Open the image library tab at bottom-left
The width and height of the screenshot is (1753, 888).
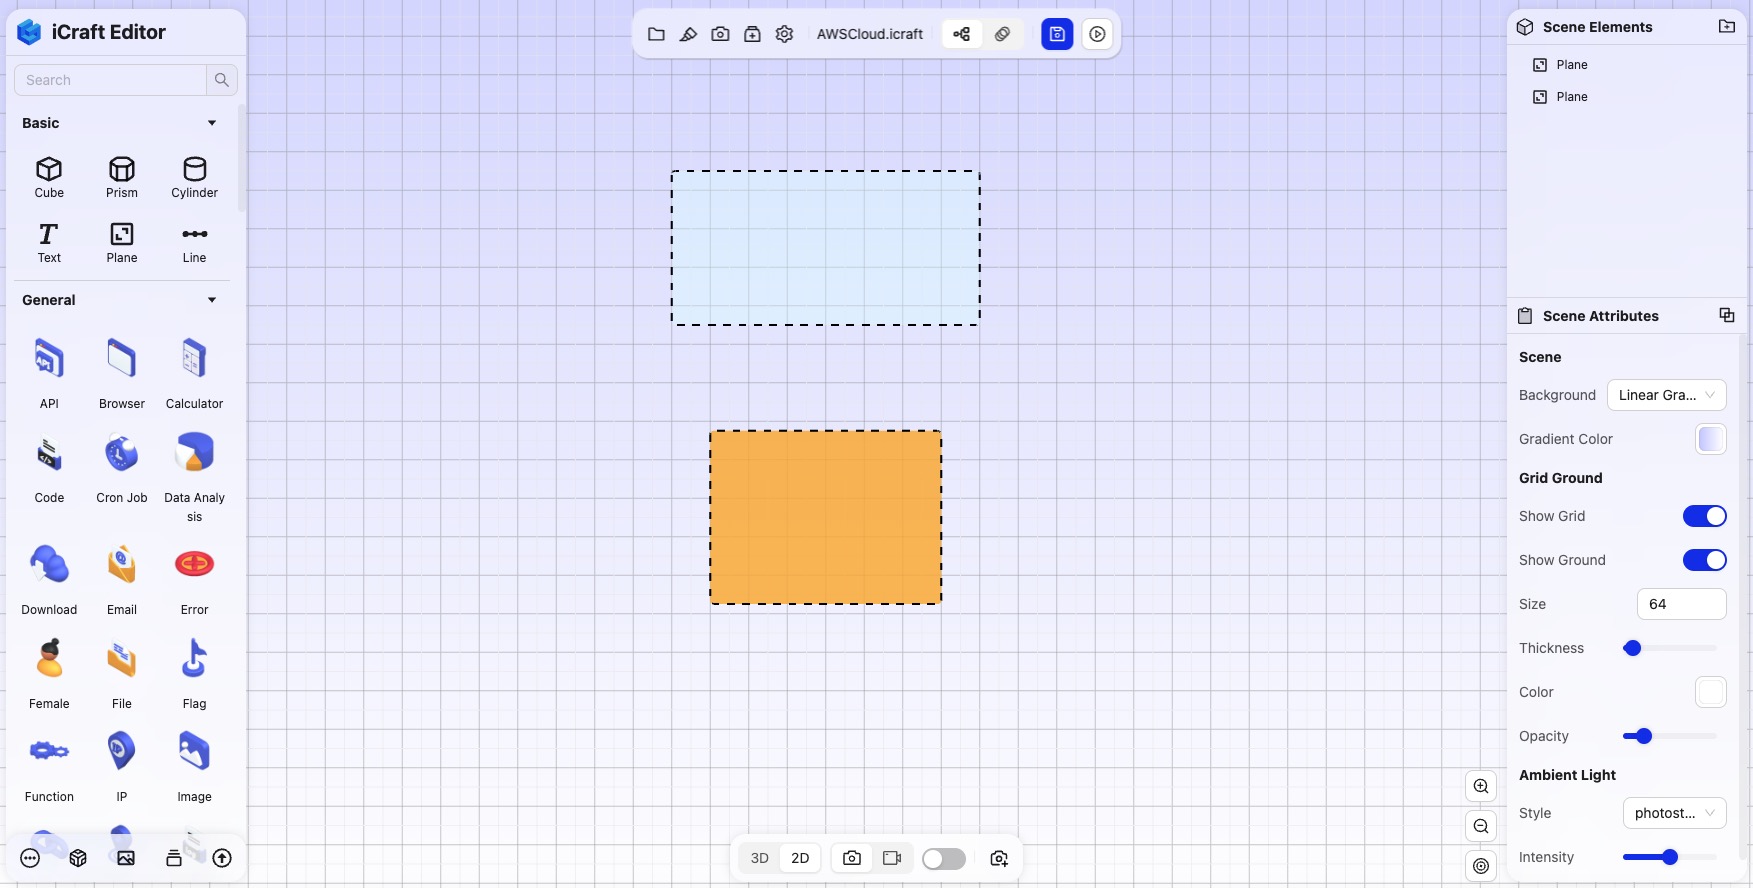126,858
